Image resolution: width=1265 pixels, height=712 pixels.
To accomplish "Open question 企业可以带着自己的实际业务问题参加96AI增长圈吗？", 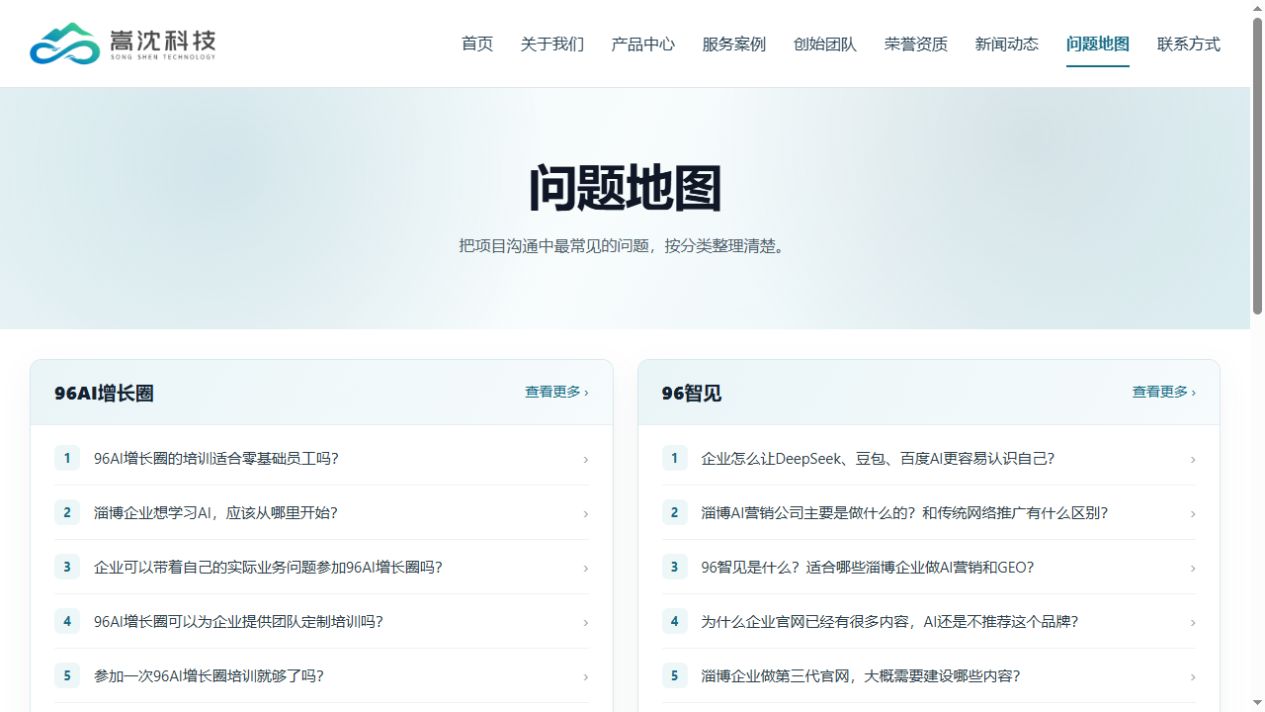I will pos(321,567).
